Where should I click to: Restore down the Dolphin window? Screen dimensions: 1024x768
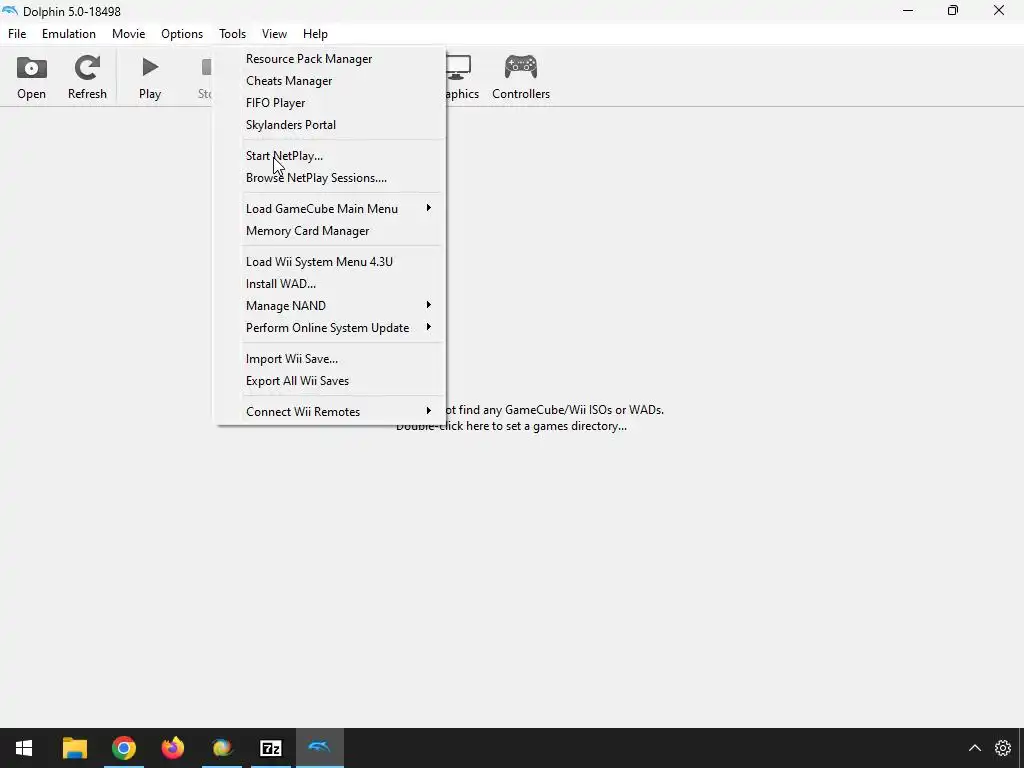953,10
